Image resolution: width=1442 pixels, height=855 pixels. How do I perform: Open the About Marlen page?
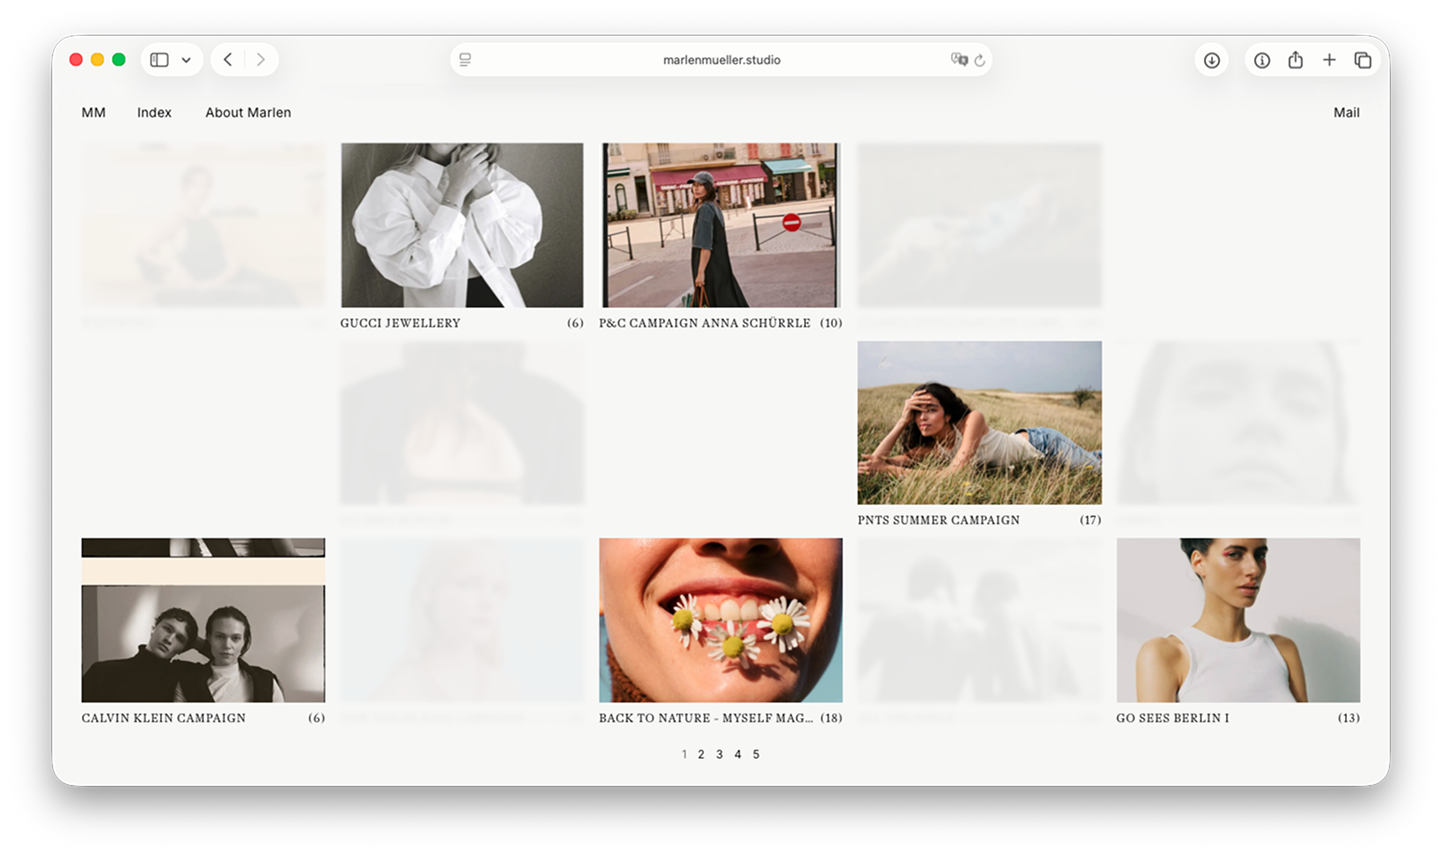click(x=248, y=113)
